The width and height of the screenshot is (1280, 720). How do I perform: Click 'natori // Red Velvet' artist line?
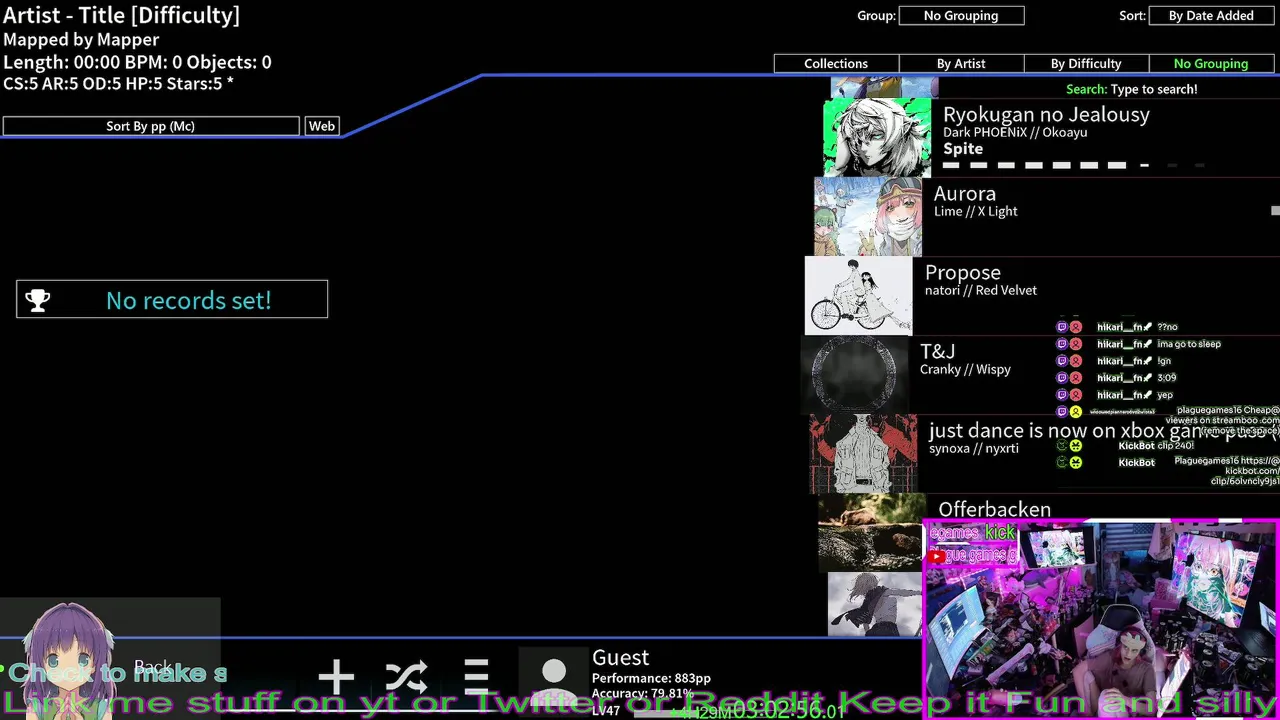click(x=981, y=290)
